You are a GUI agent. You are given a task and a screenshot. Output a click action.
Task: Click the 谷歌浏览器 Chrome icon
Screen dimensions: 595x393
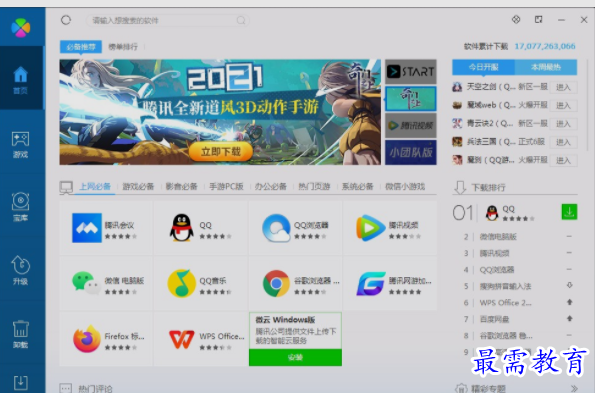(x=276, y=283)
